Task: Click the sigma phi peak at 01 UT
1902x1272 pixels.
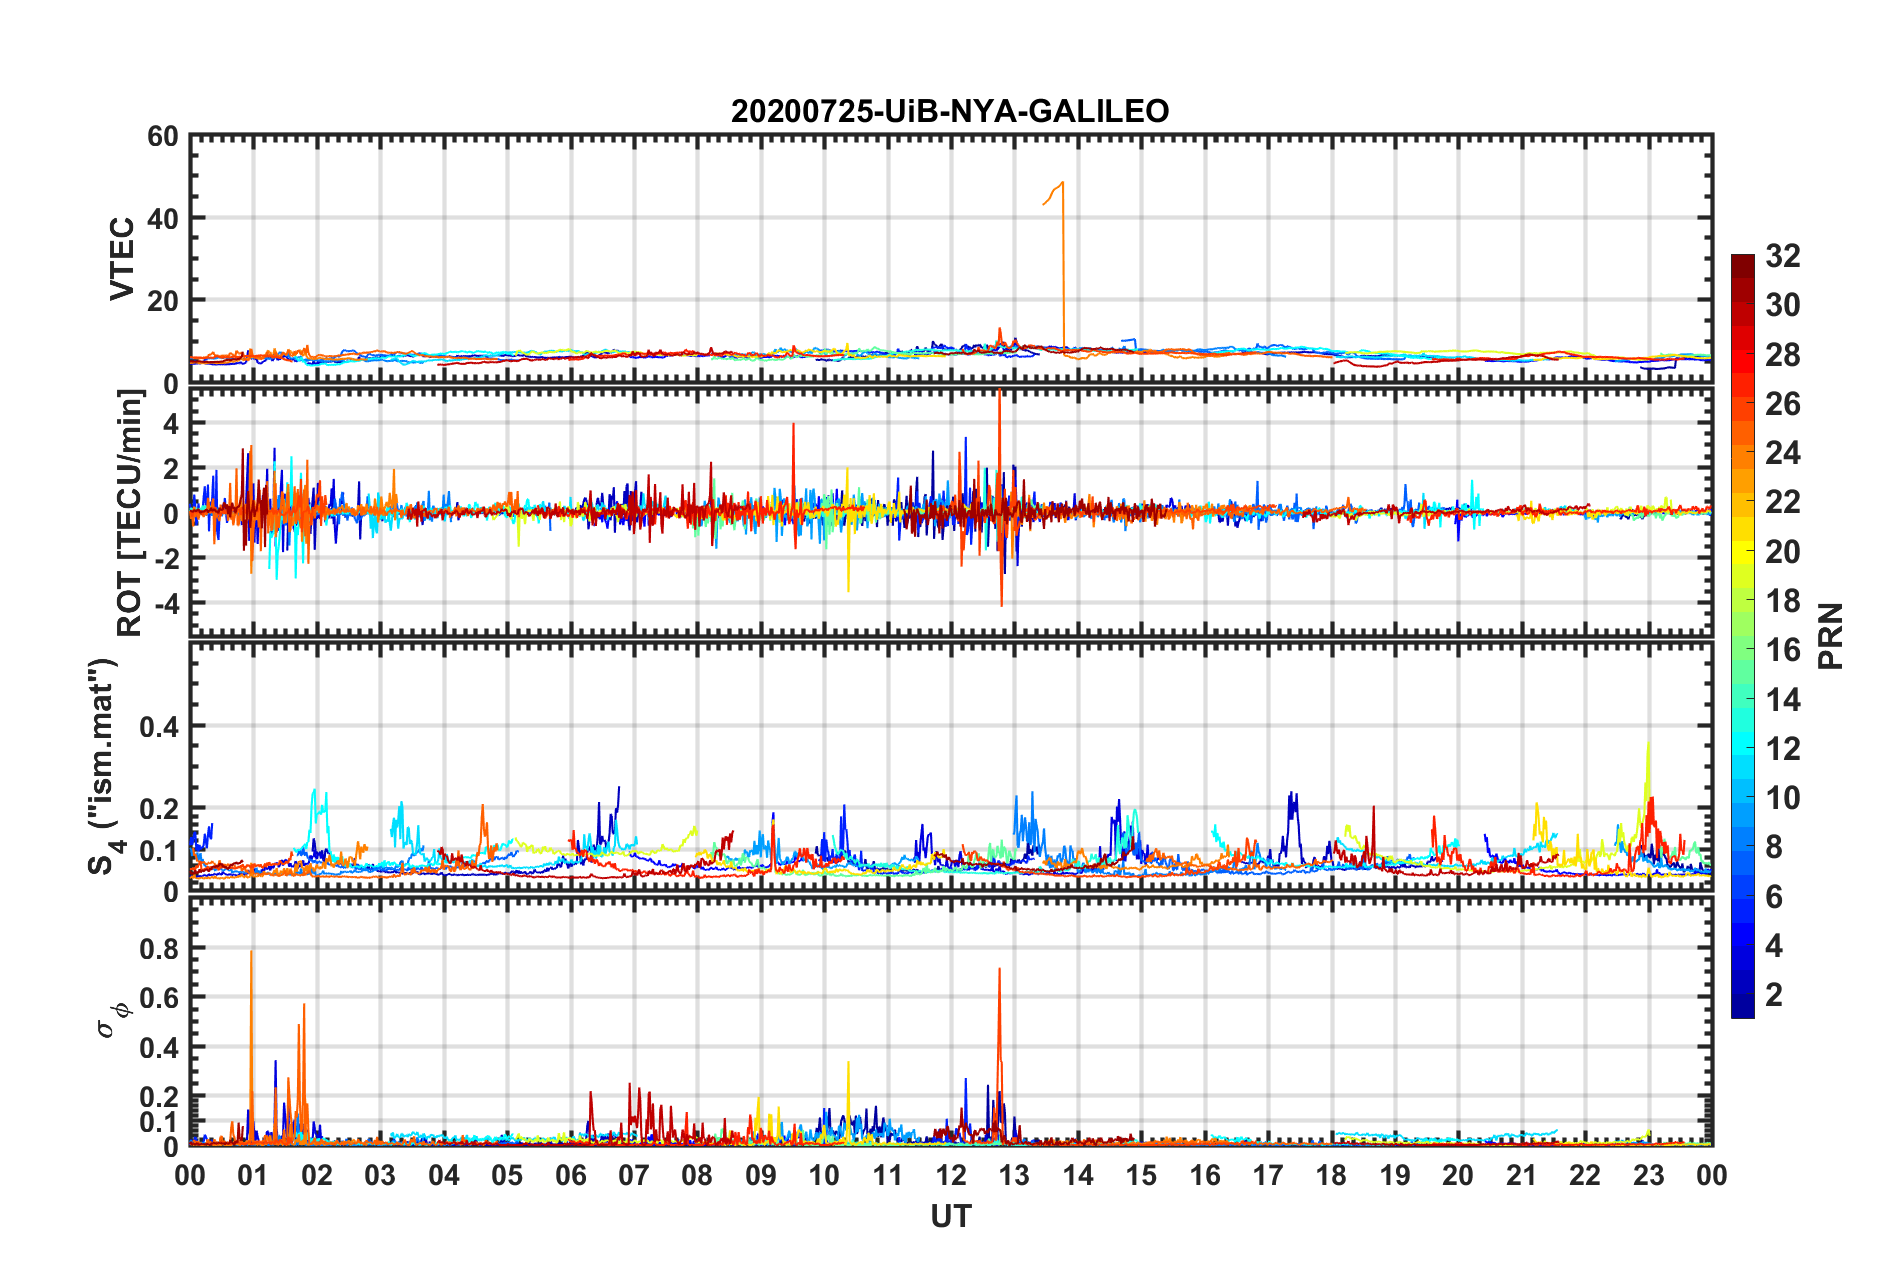Action: 251,1045
